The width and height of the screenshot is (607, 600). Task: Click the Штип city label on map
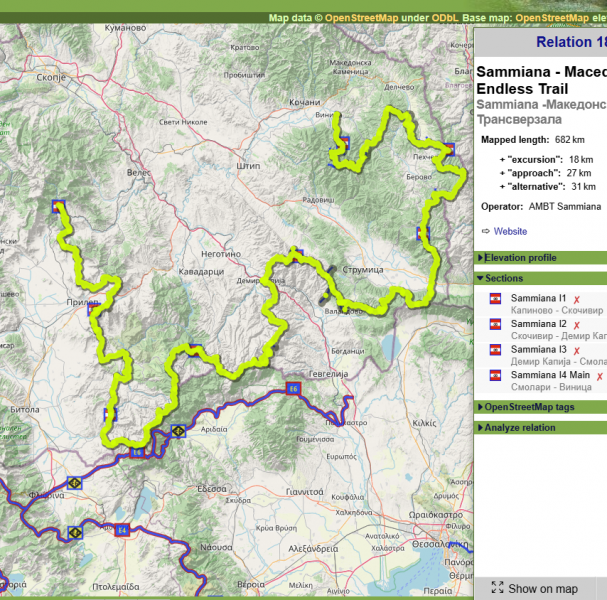tap(248, 166)
